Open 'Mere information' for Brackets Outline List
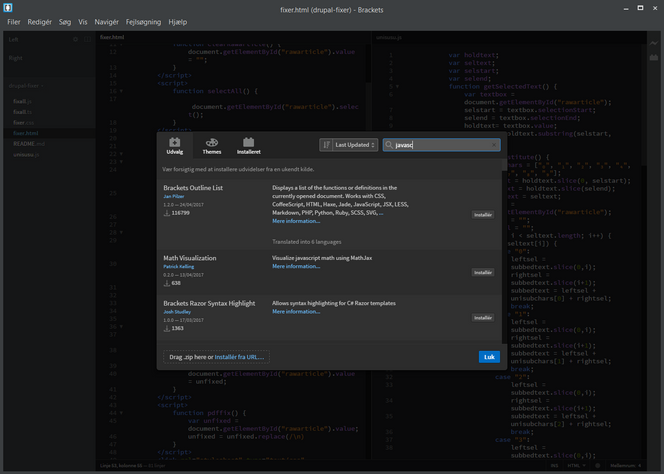664x474 pixels. click(296, 221)
